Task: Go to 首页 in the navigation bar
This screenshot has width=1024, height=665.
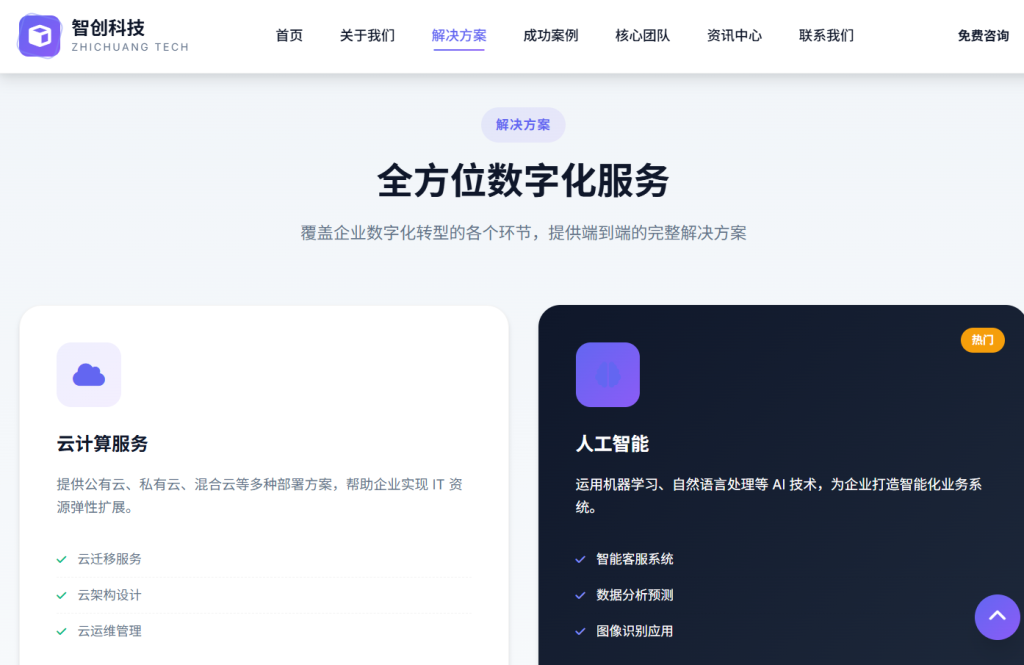Action: pyautogui.click(x=289, y=36)
